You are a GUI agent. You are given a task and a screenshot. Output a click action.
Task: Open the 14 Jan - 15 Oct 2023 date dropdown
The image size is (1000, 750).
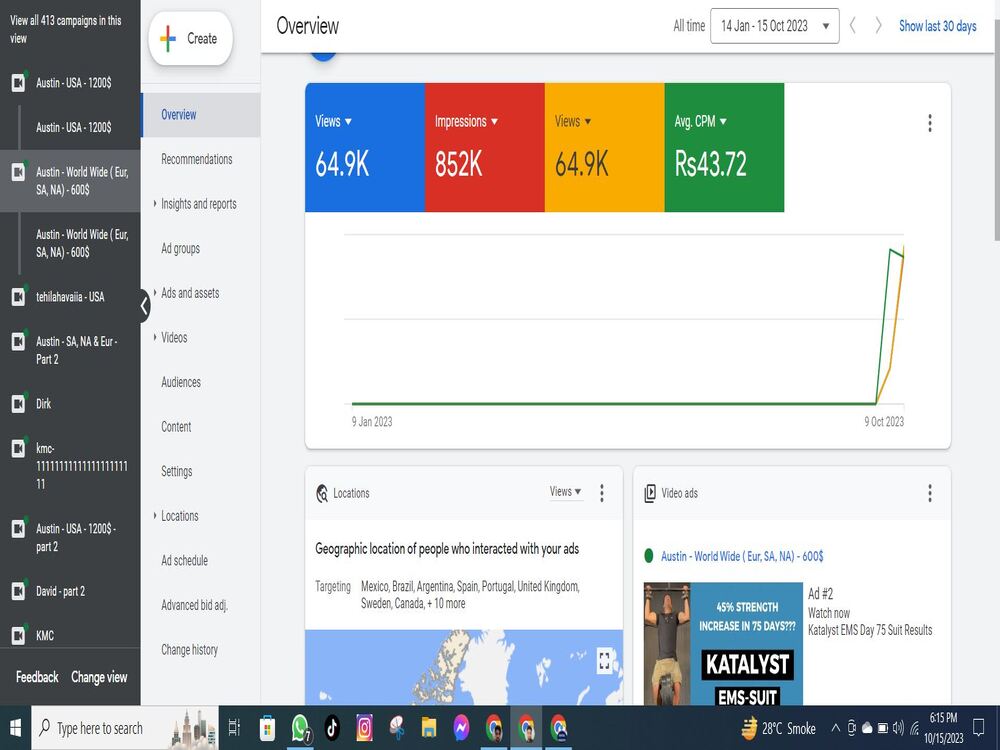tap(773, 26)
